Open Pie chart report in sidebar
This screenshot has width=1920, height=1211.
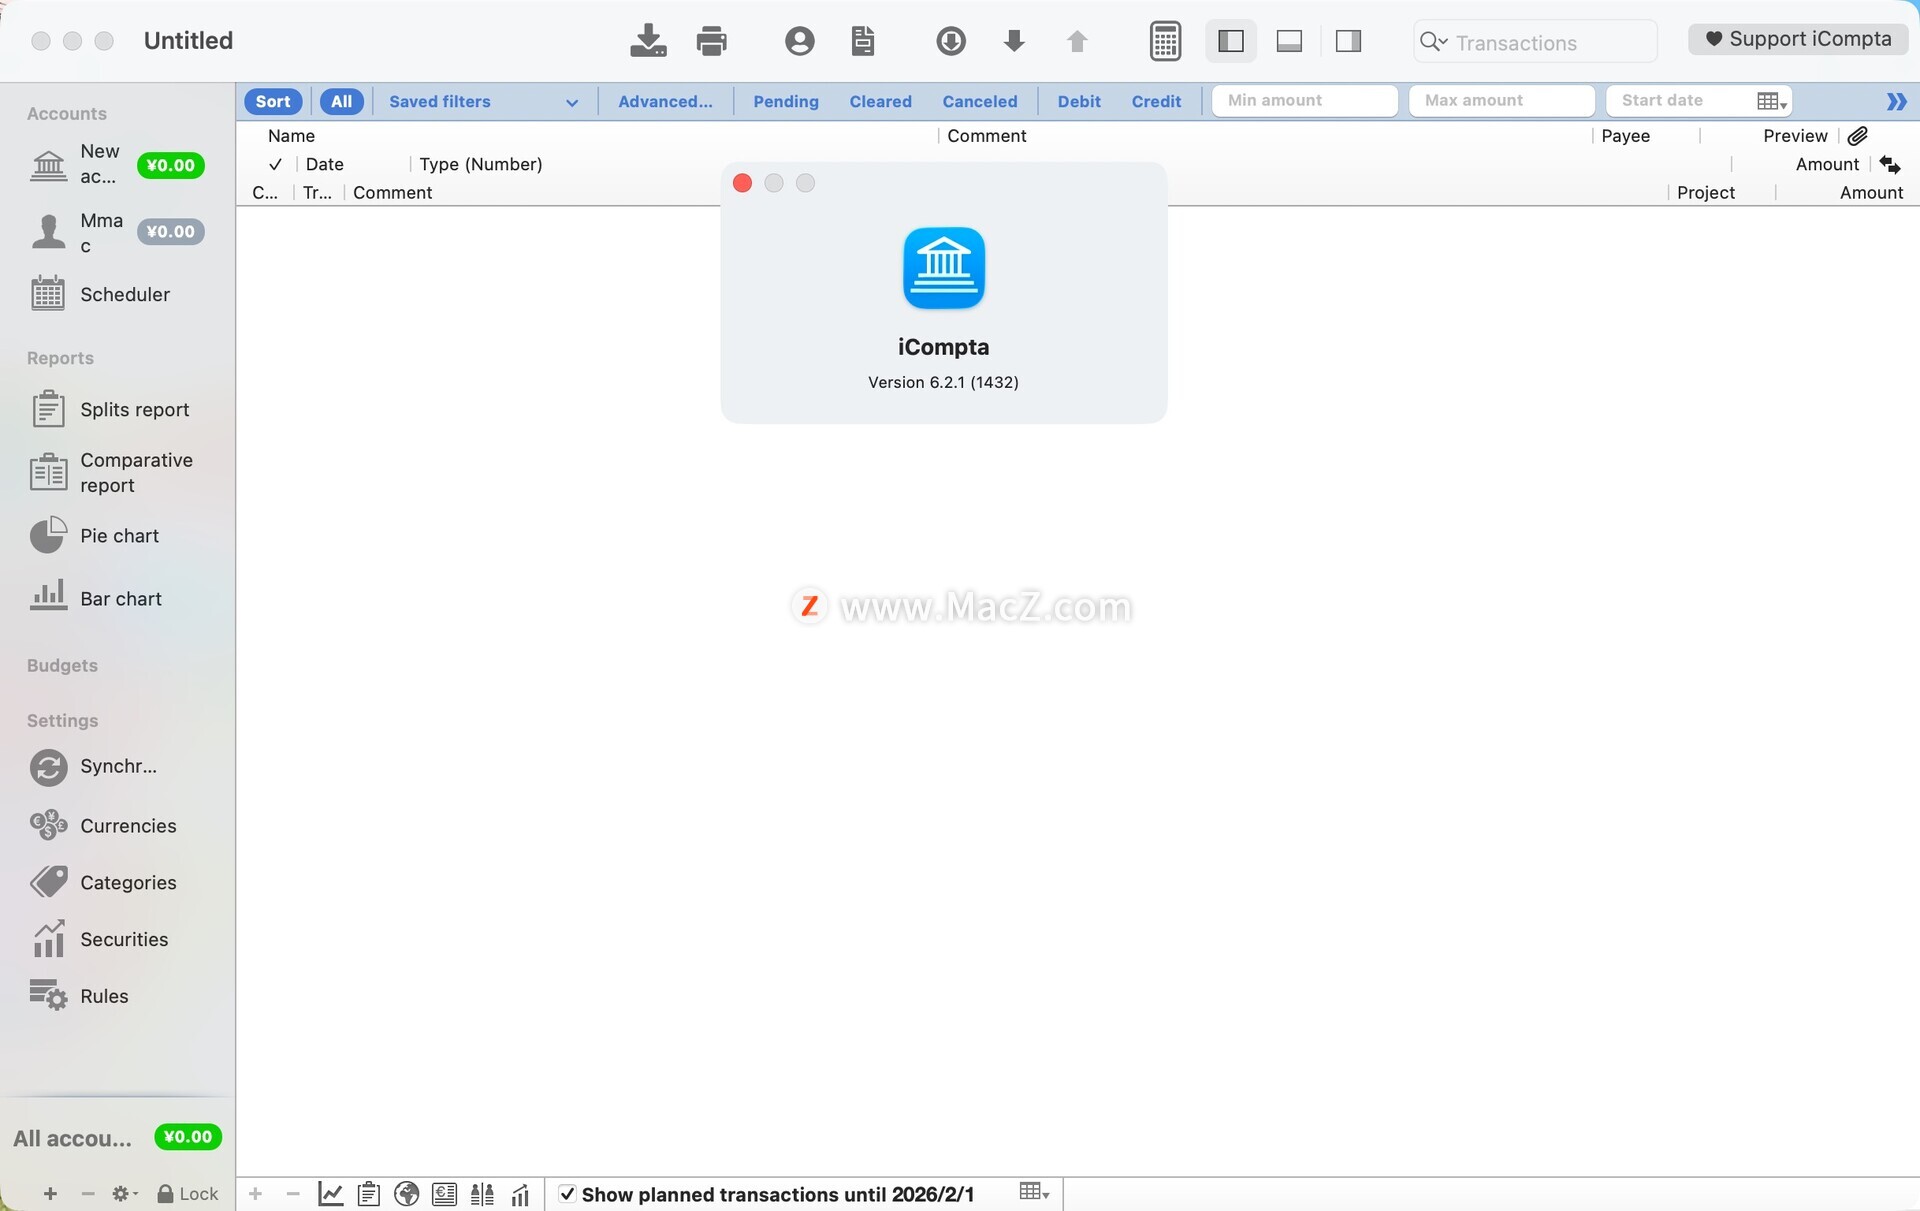pos(119,536)
